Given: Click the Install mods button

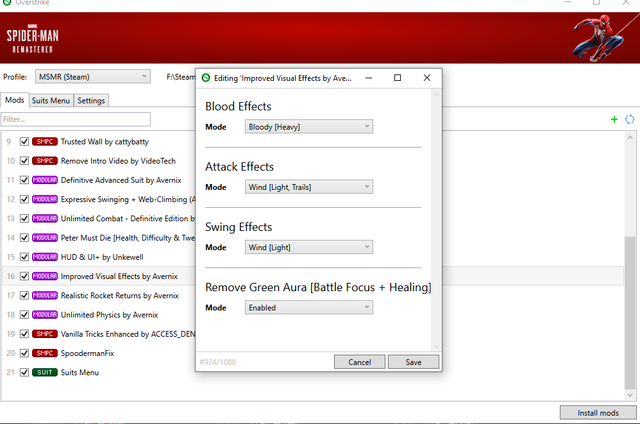Looking at the screenshot, I should [598, 413].
